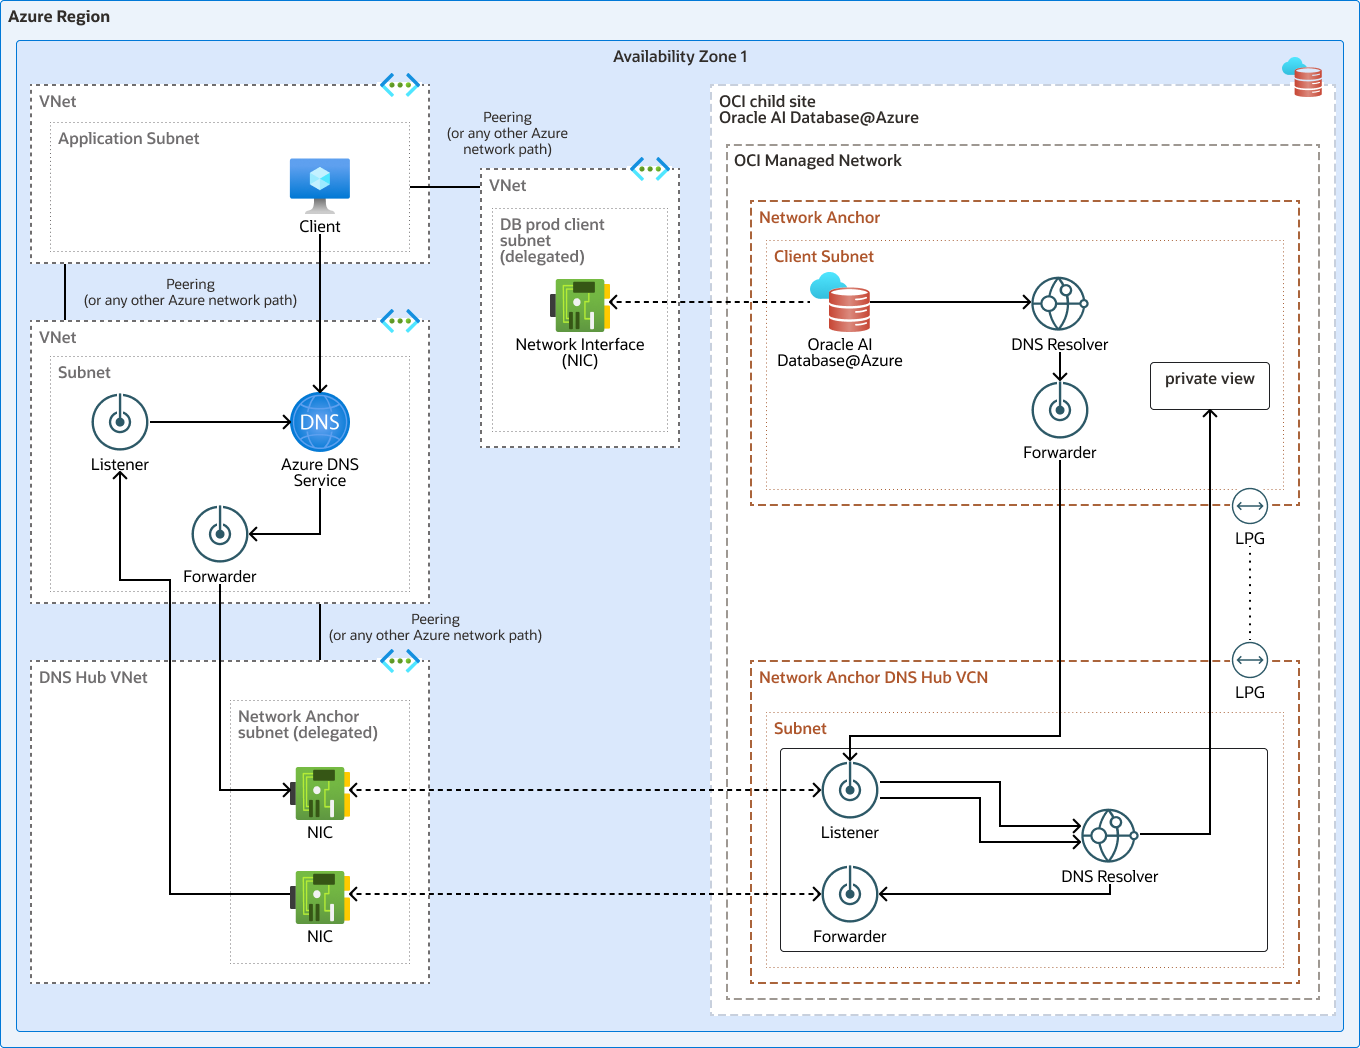Select the Oracle AI Database@Azure icon in Client Subnet
The height and width of the screenshot is (1048, 1360).
point(841,302)
